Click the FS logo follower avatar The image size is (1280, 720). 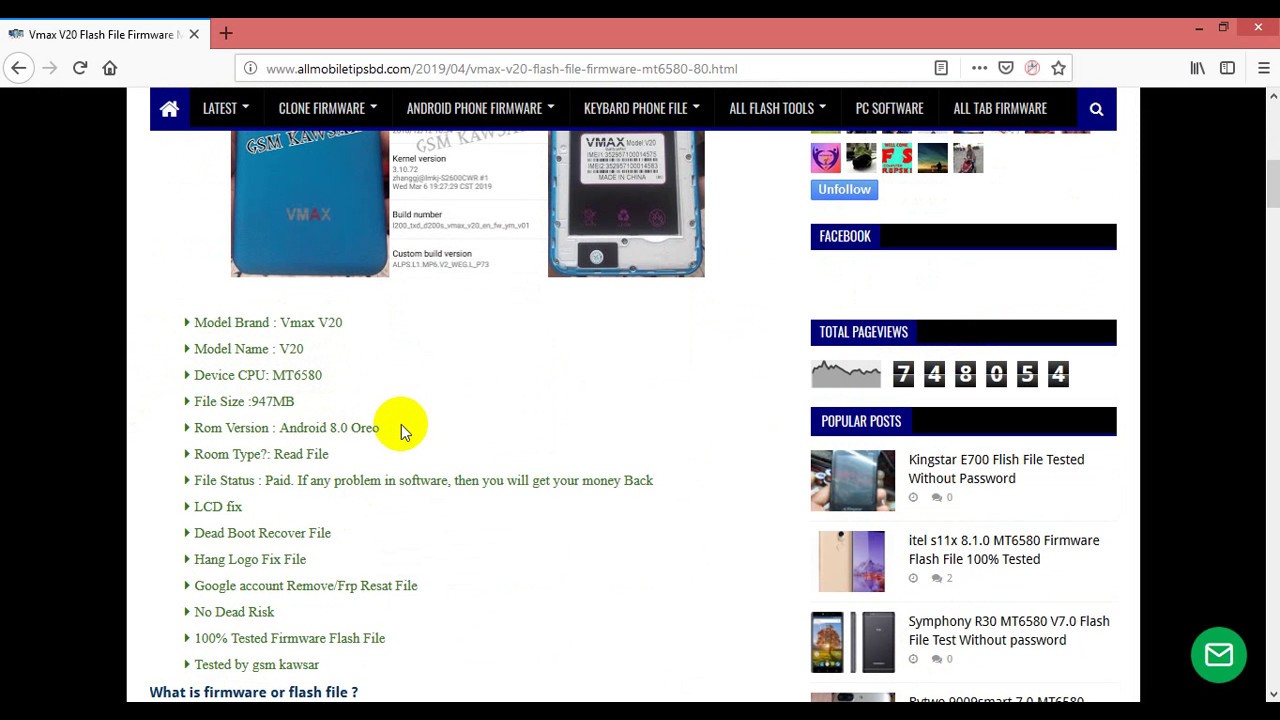897,157
